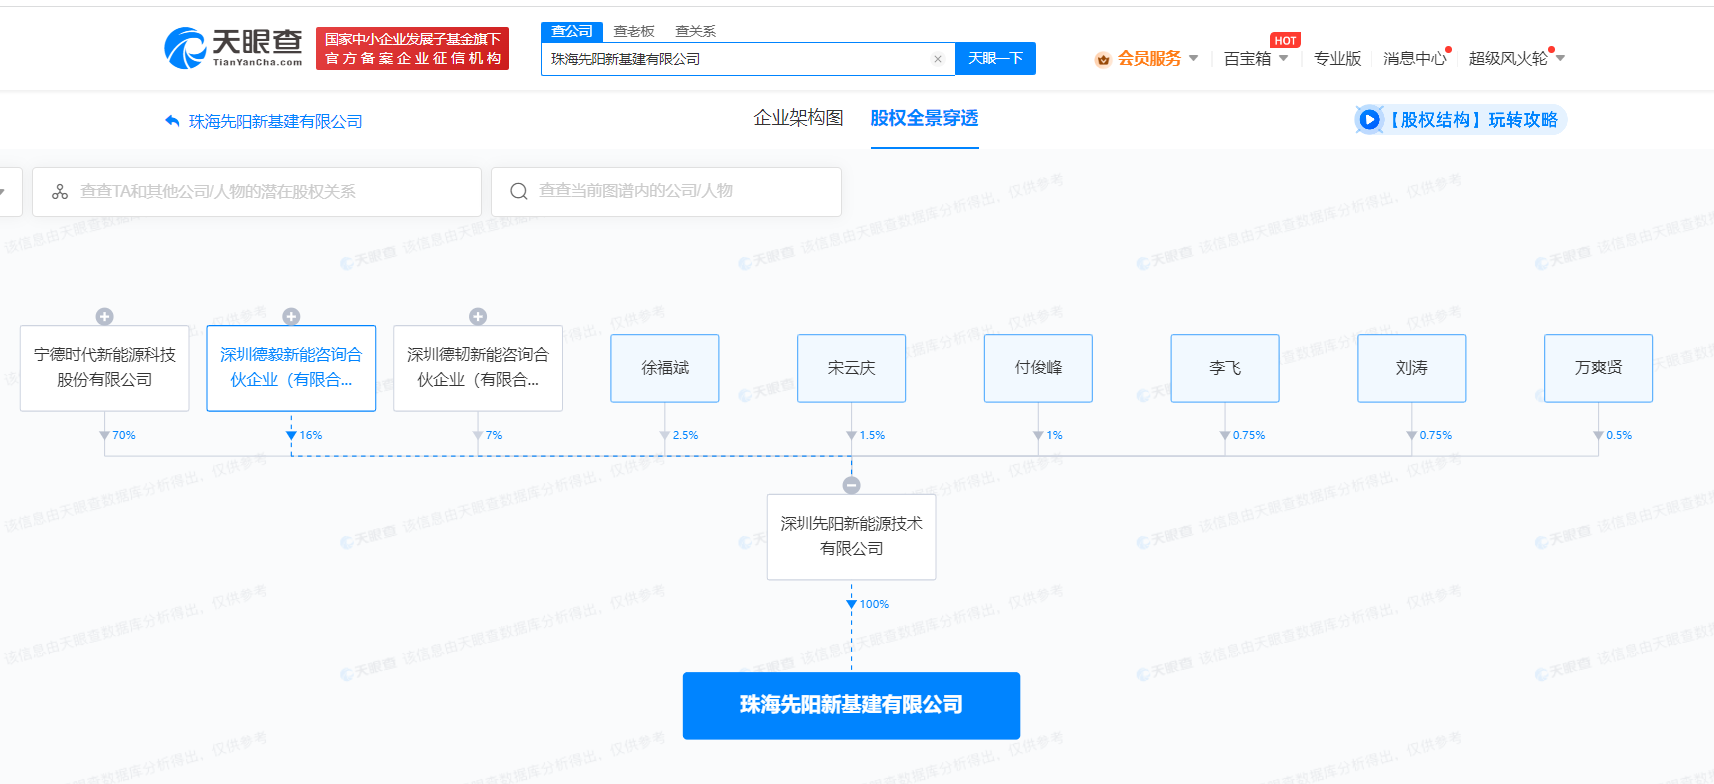
Task: Open the 深圳先阳新能源技术有限公司 node
Action: (x=851, y=537)
